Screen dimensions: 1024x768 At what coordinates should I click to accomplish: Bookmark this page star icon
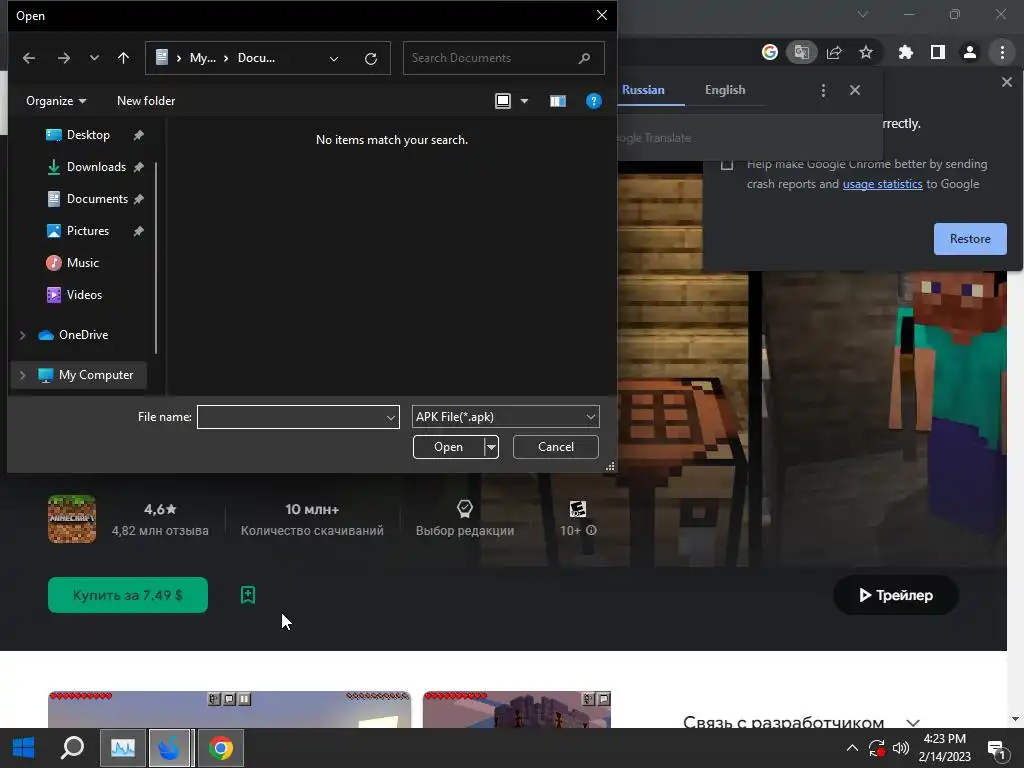[866, 52]
